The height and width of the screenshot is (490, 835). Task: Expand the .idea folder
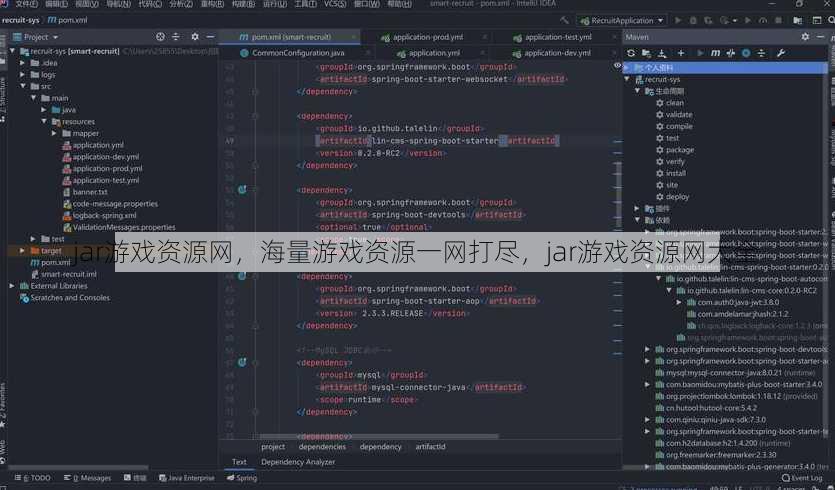coord(22,63)
